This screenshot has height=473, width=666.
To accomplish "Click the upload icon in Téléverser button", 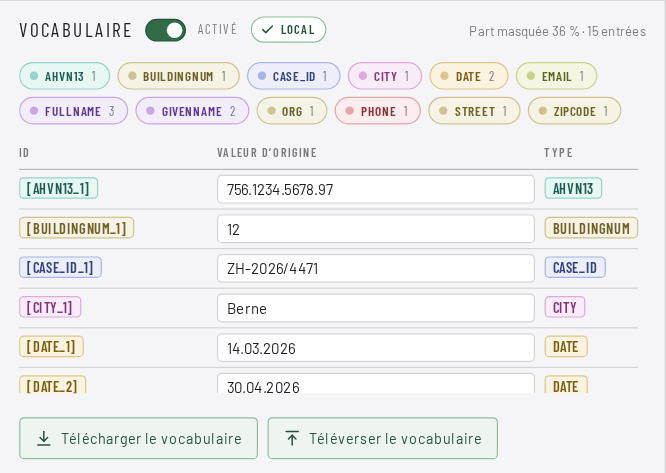I will [x=292, y=438].
